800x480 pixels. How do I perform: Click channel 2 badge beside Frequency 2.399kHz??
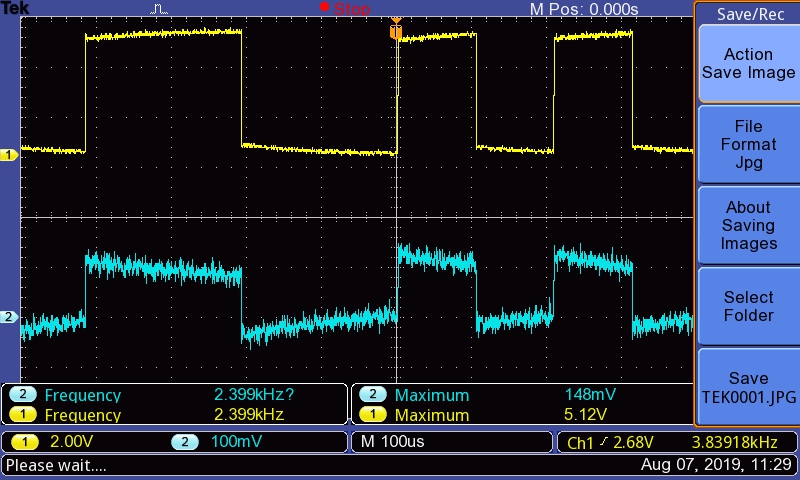[x=23, y=395]
